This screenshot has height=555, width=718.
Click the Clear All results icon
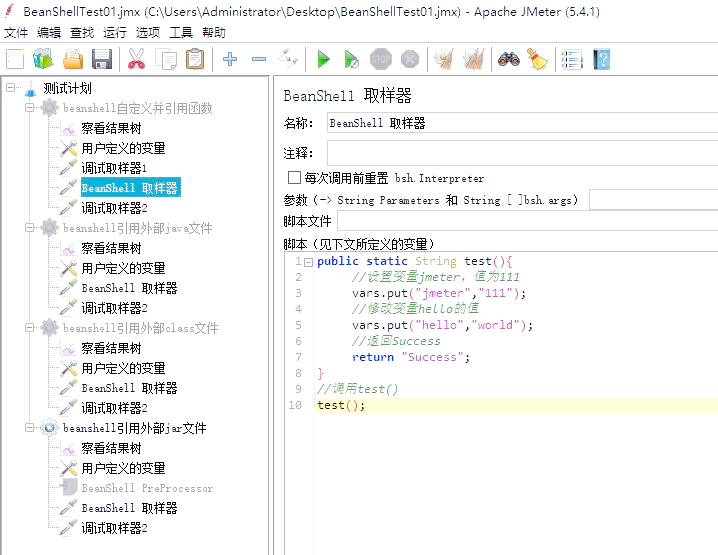474,59
